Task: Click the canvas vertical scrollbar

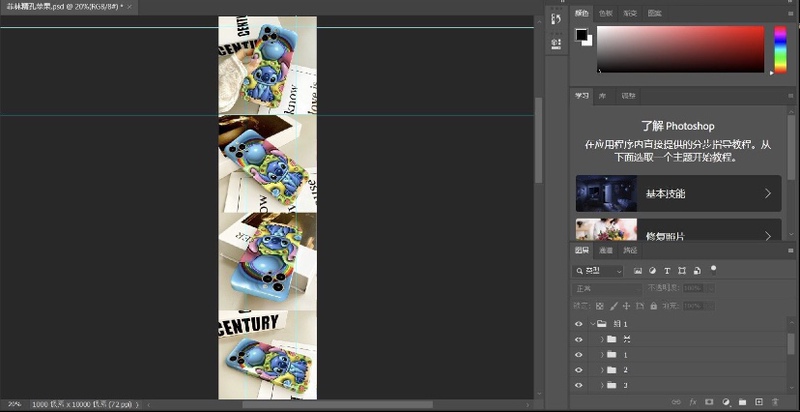Action: point(538,140)
